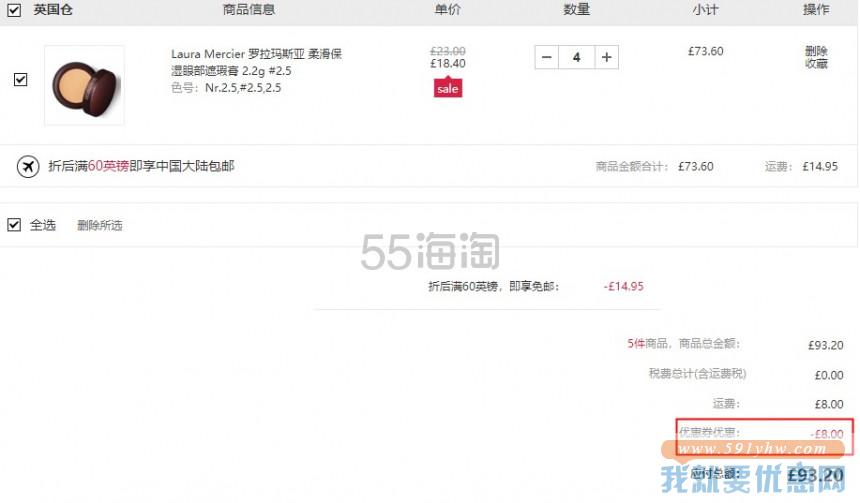Click the 税费总计(含运费税) label
Screen dimensions: 860x503
tap(697, 374)
